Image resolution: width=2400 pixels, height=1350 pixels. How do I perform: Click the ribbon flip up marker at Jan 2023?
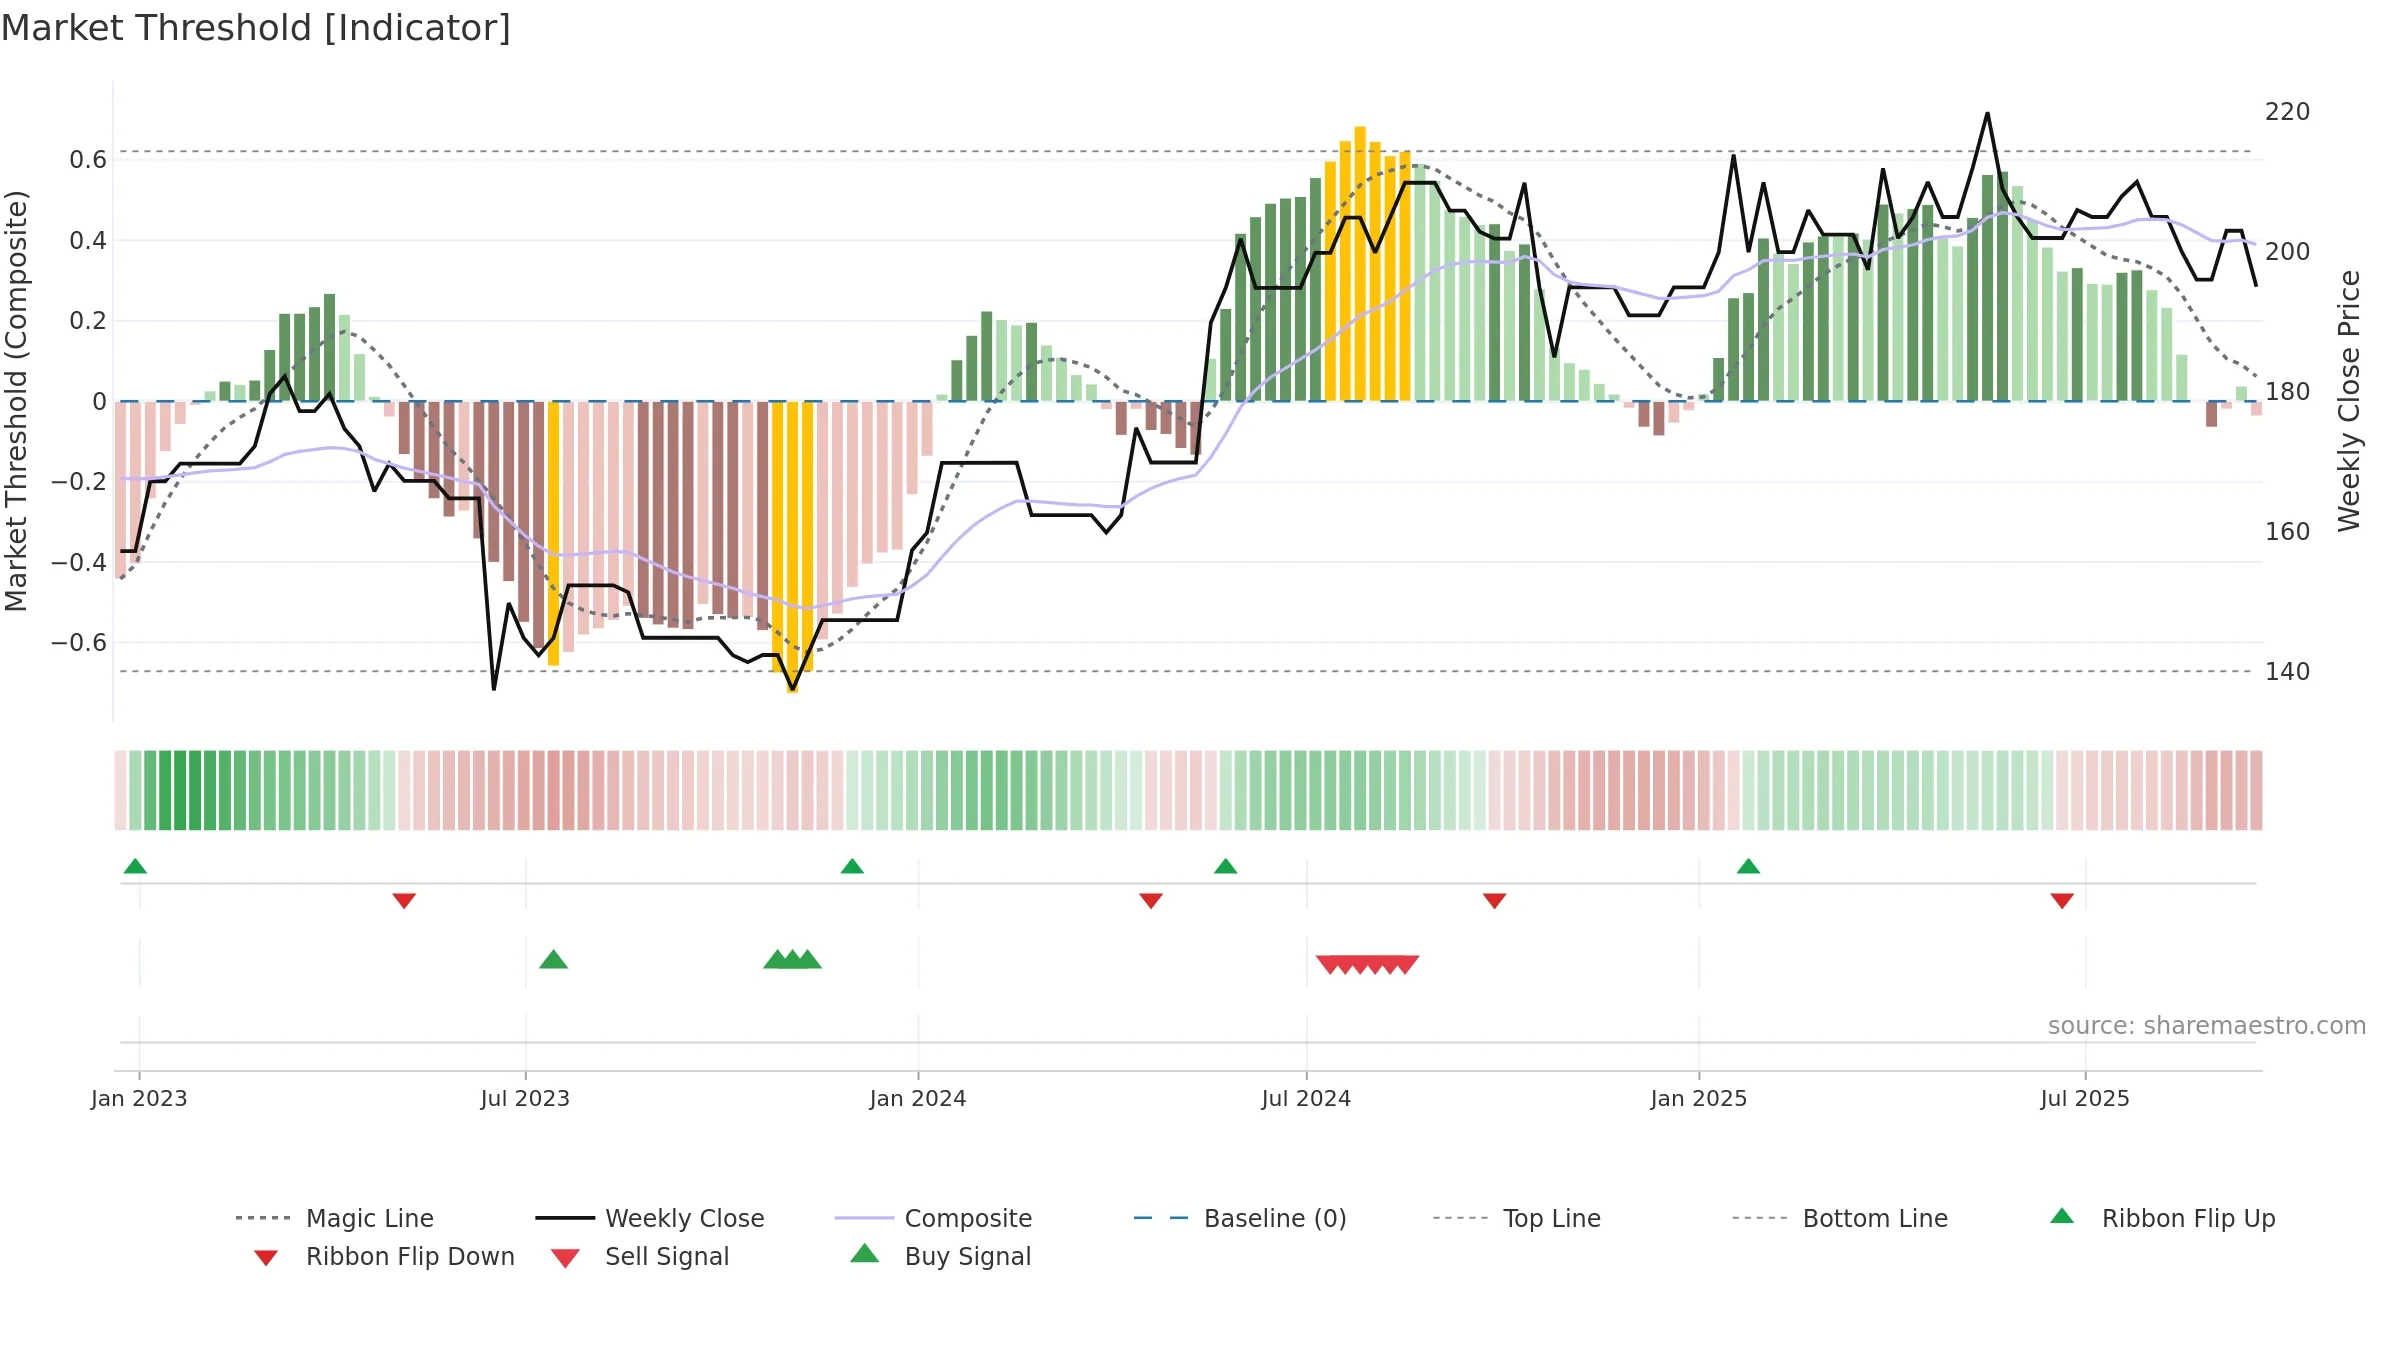click(x=135, y=866)
